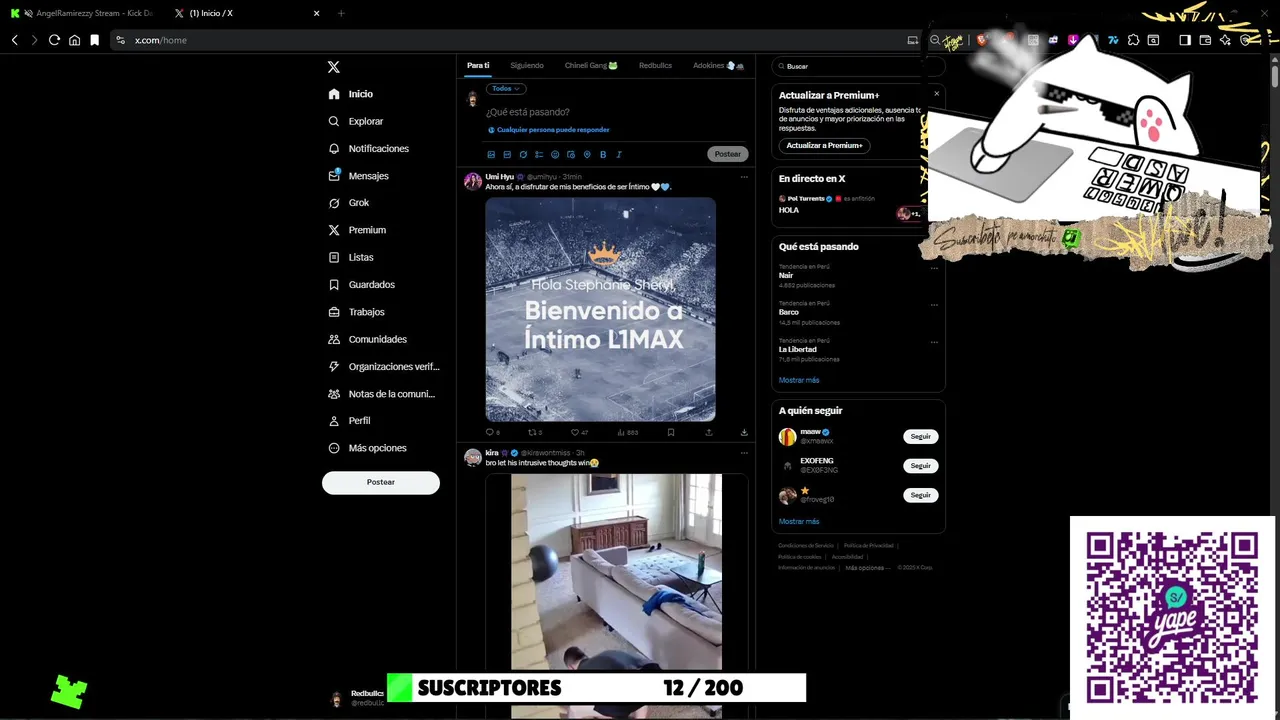
Task: Switch to Para ti tab
Action: tap(478, 66)
